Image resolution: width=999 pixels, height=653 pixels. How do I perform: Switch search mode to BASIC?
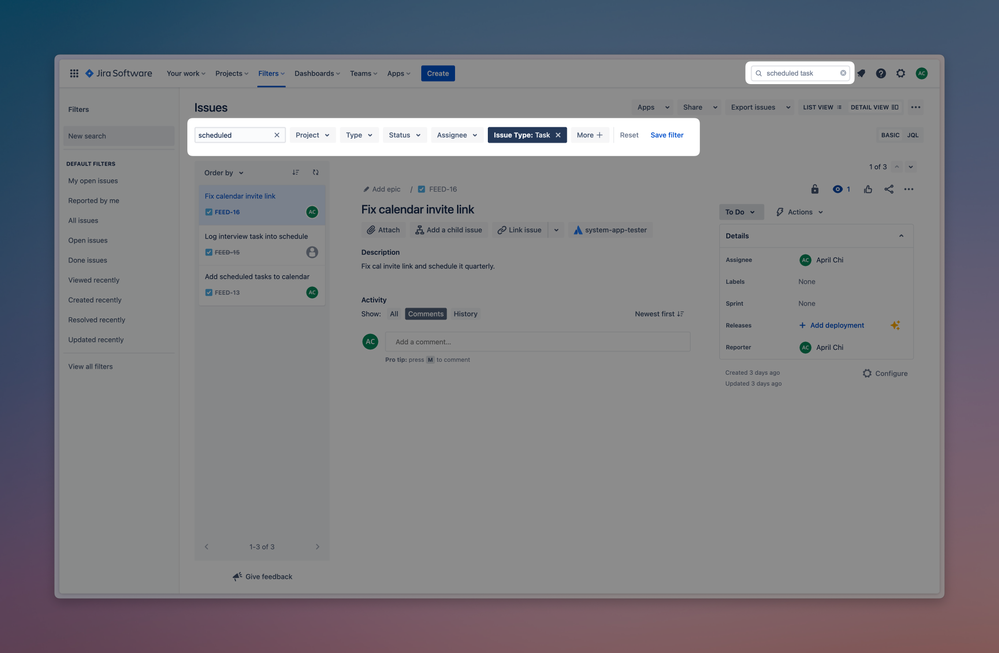coord(890,135)
